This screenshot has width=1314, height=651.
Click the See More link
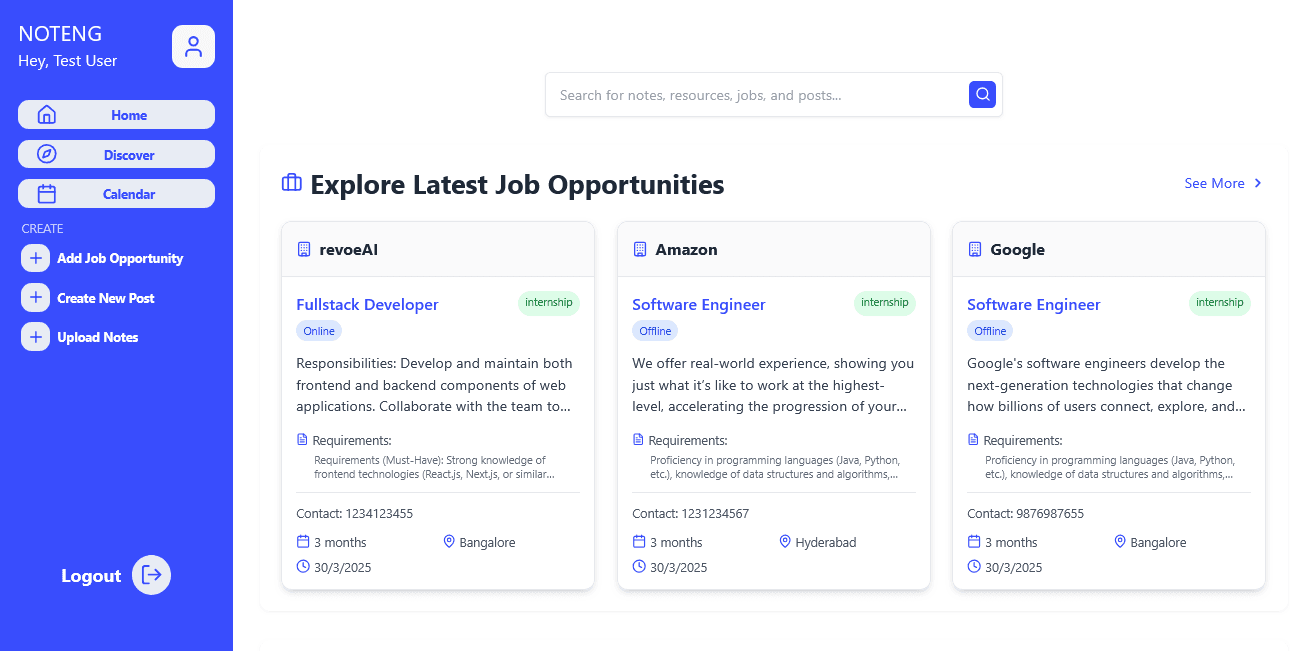pos(1214,183)
